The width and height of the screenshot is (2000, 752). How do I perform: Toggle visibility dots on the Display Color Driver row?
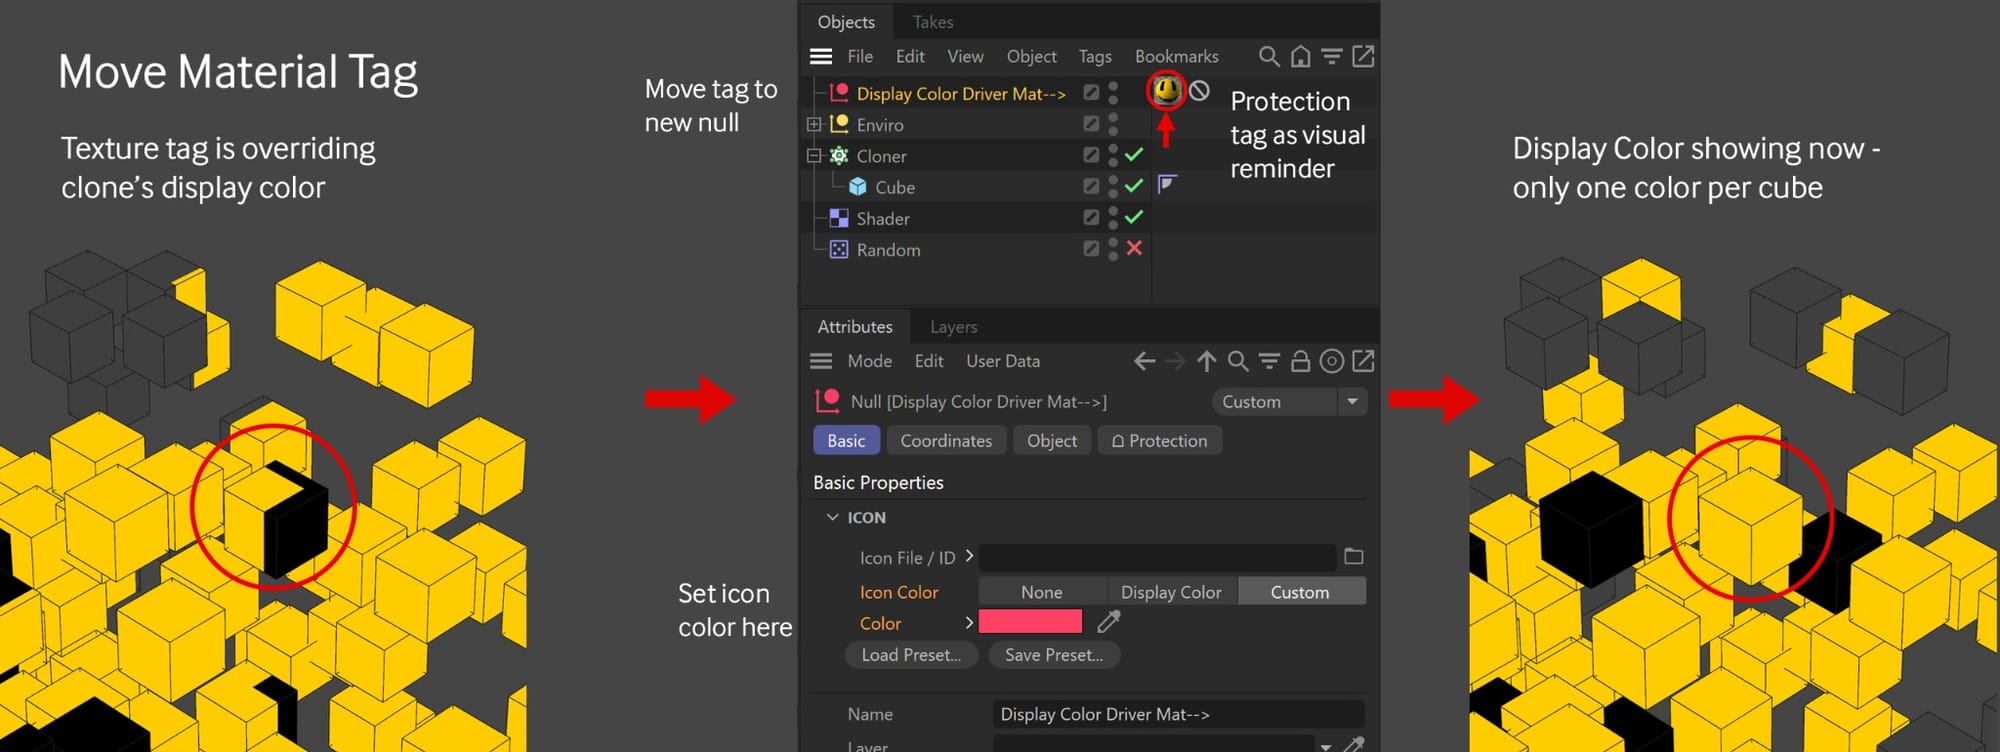pos(1113,93)
